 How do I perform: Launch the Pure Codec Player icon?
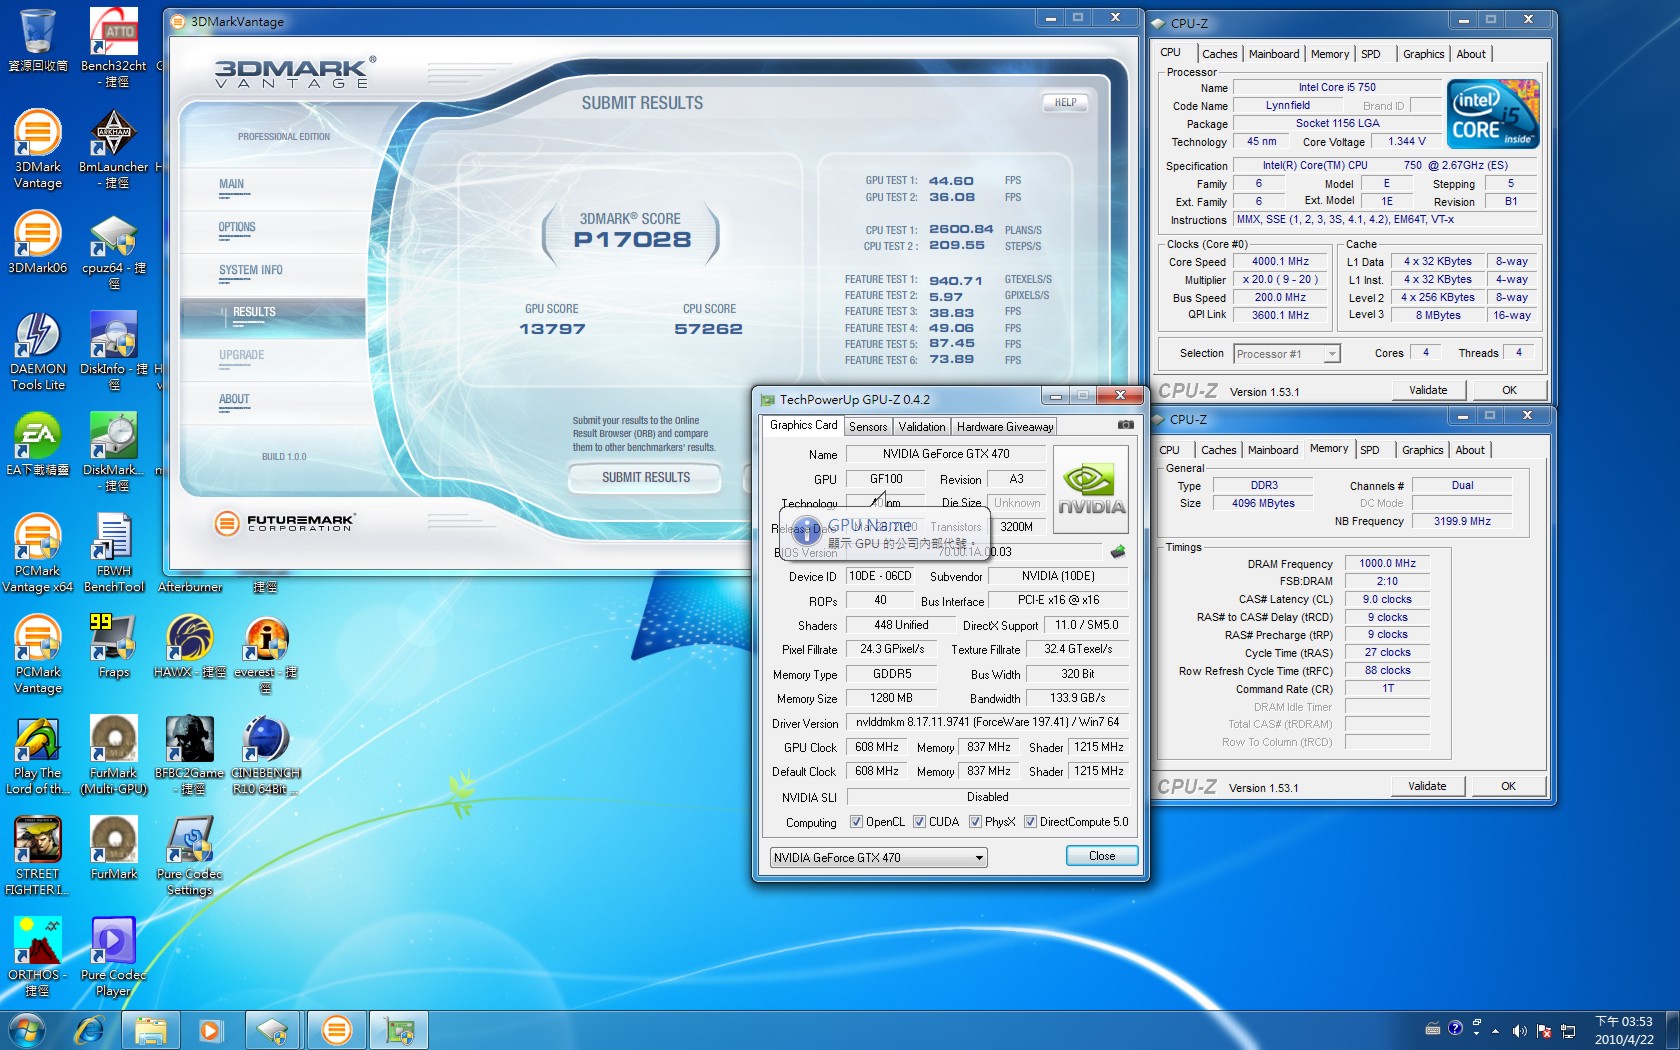[114, 957]
